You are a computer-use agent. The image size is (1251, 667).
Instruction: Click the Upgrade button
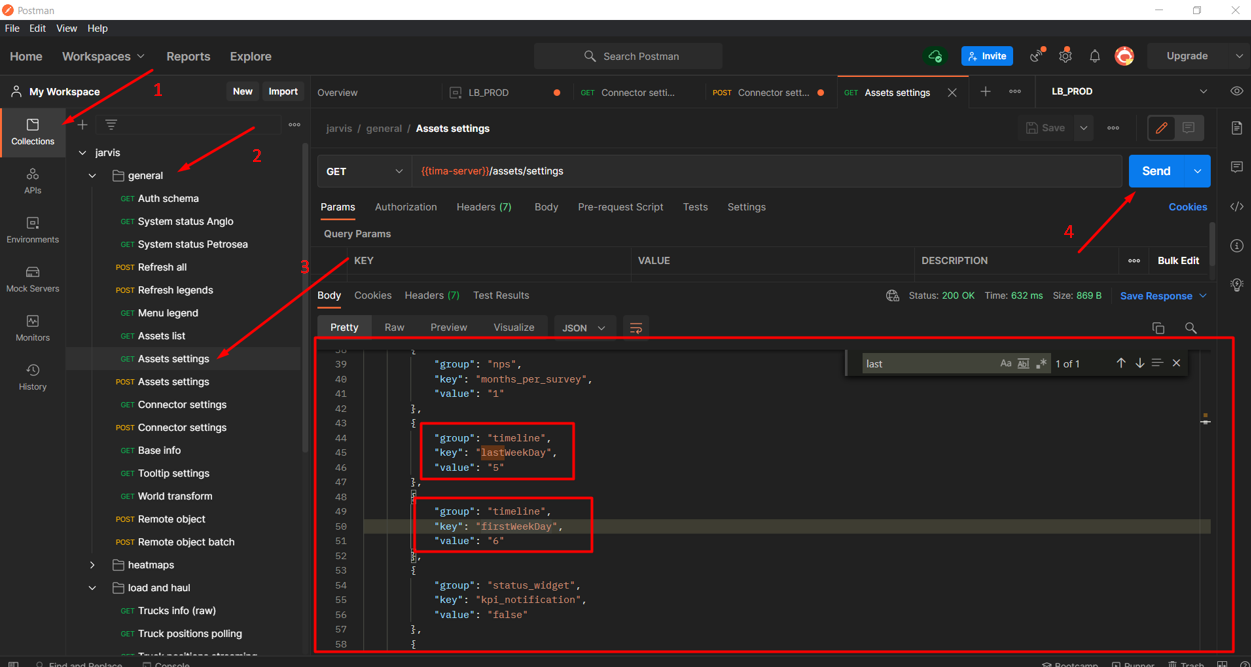1187,56
